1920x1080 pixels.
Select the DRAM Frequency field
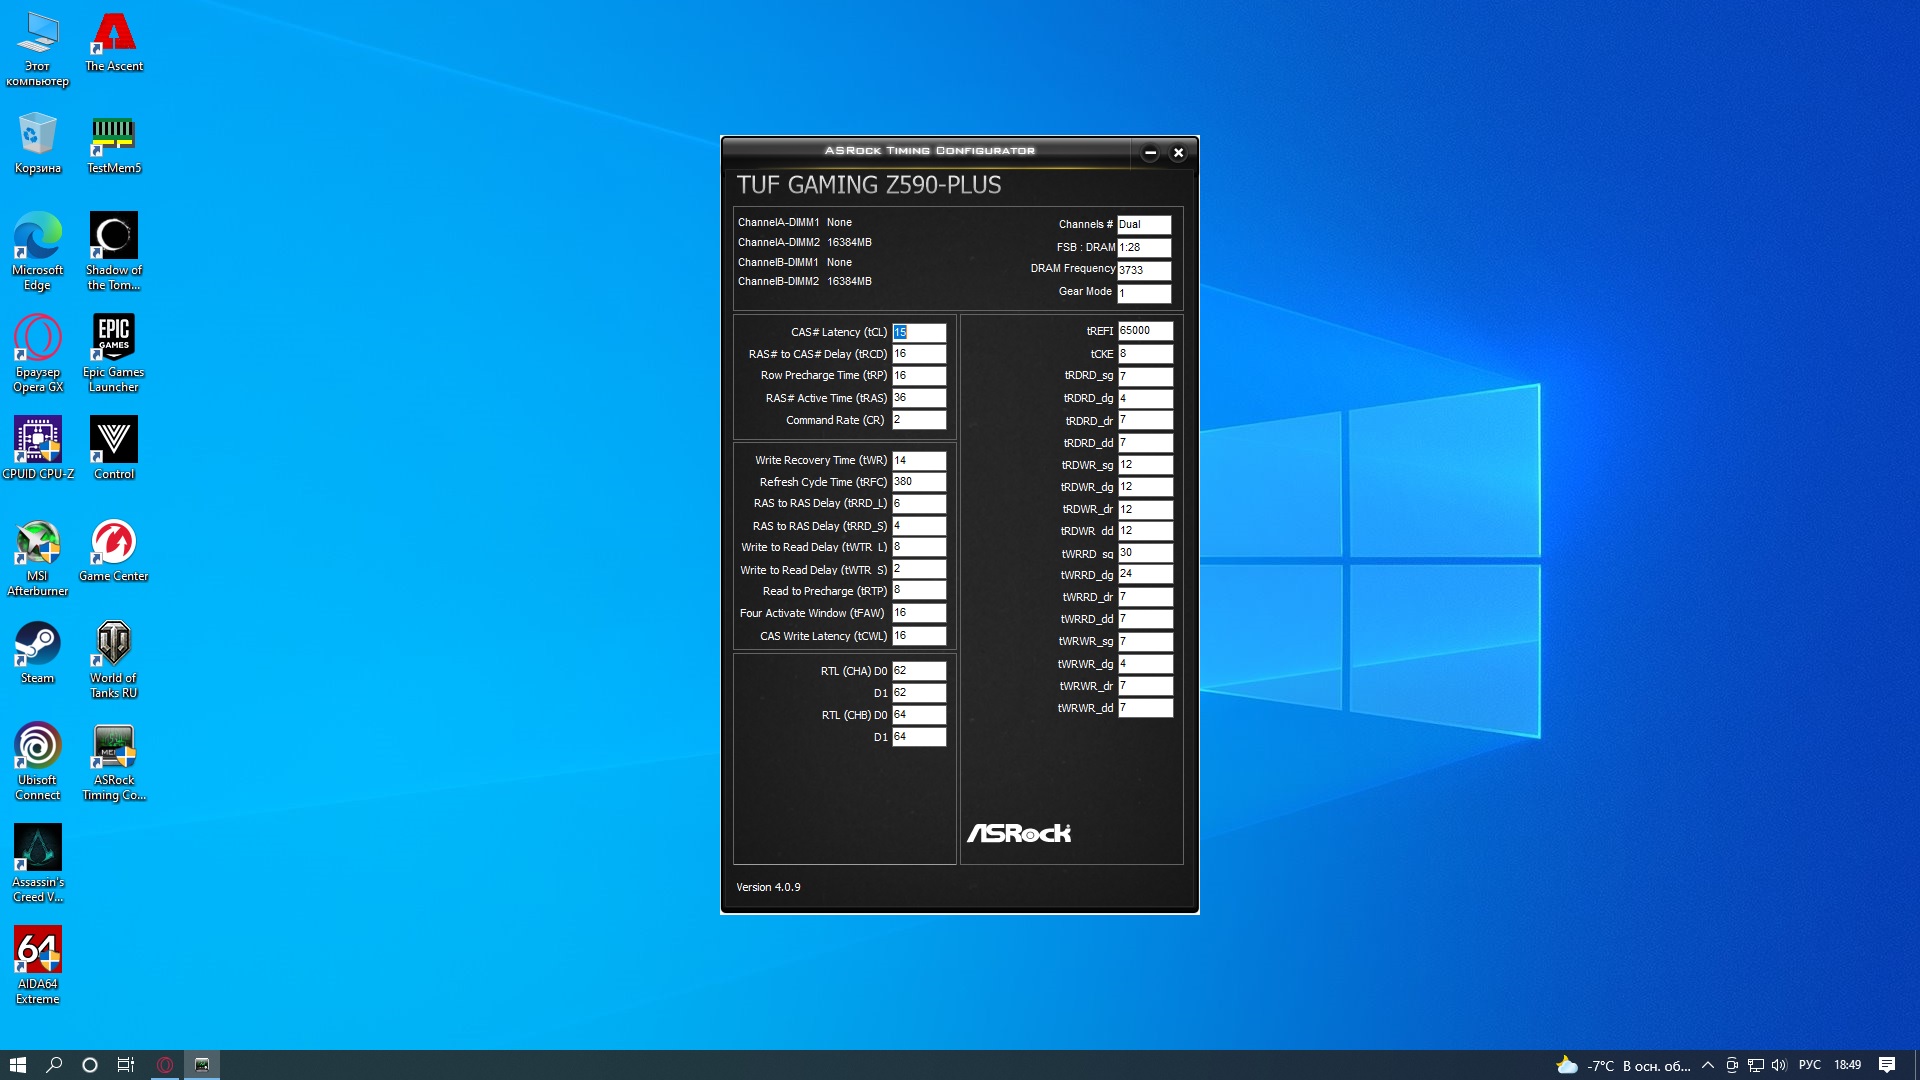1143,270
